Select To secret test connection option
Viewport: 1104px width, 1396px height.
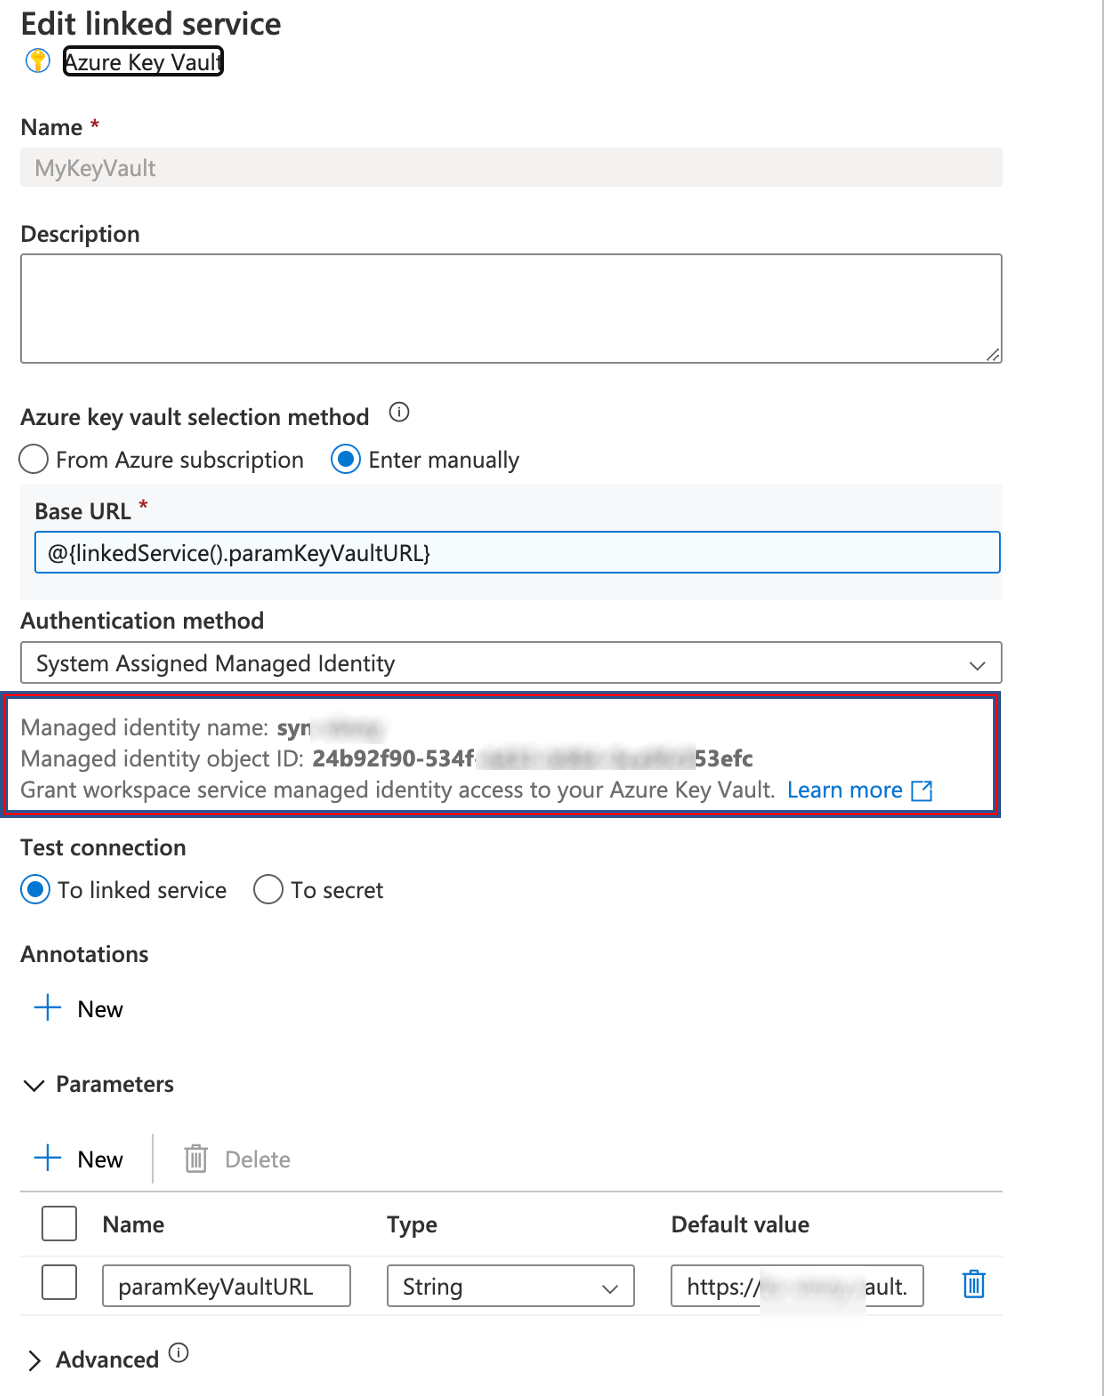click(x=268, y=889)
